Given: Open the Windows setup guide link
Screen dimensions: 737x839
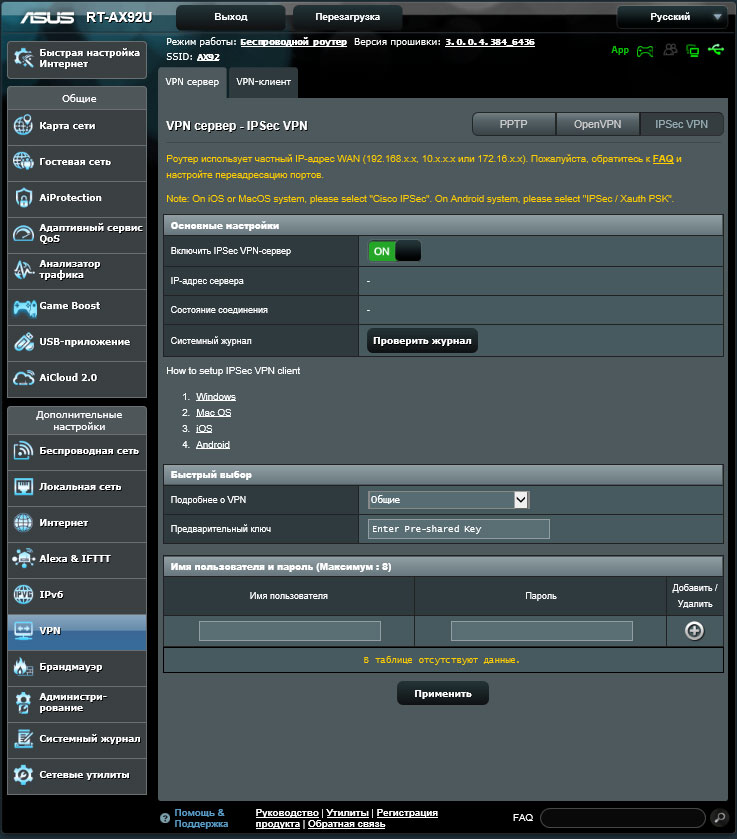Looking at the screenshot, I should 216,396.
